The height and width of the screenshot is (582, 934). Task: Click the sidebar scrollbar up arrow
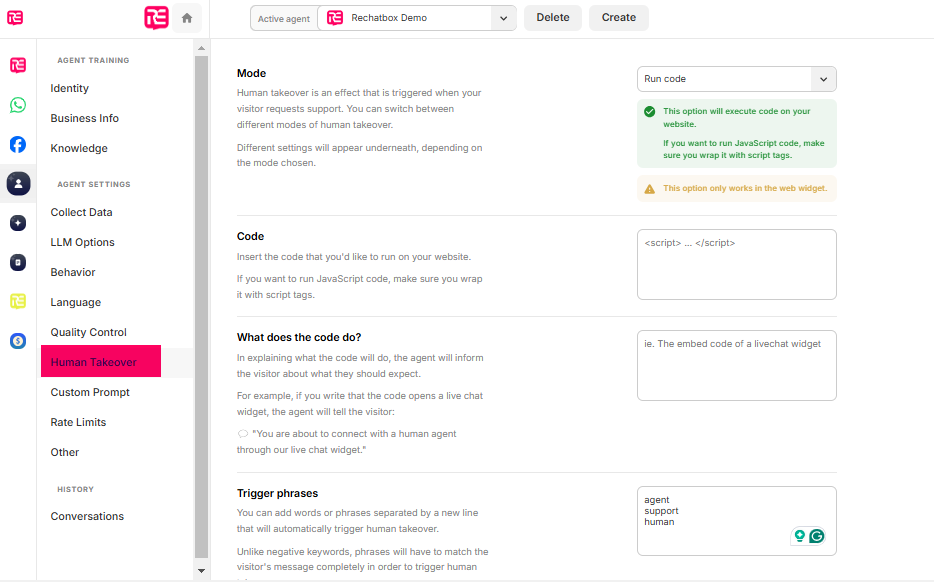201,48
